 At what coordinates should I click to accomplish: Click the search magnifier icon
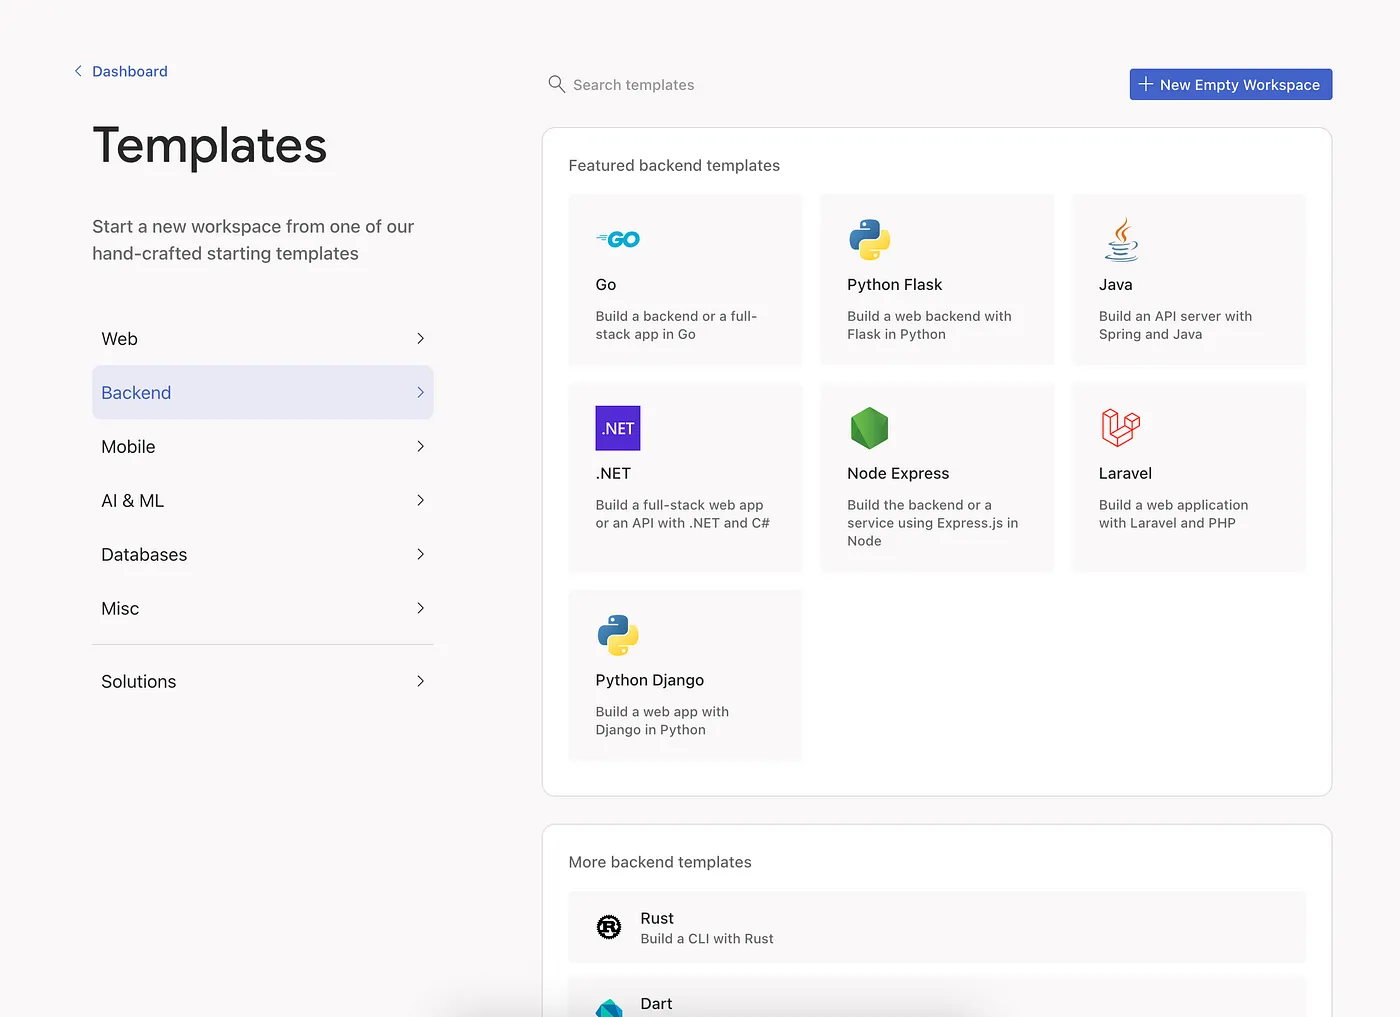pos(556,84)
